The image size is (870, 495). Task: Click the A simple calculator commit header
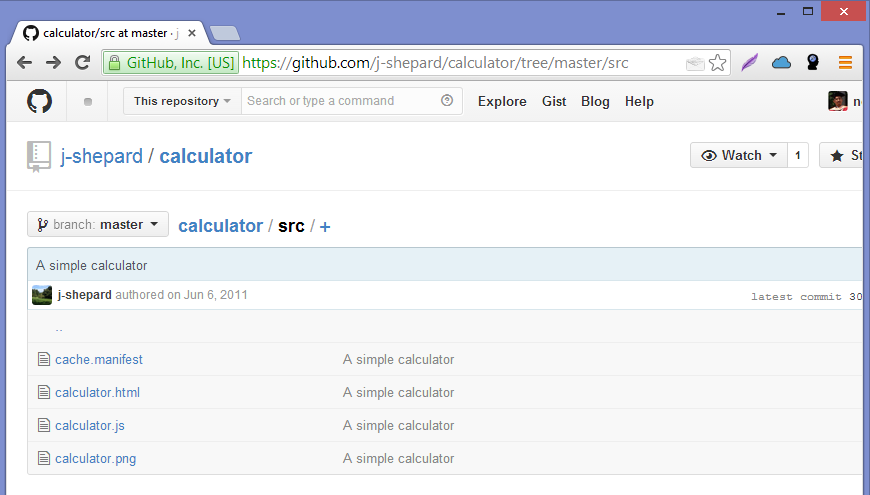point(92,266)
